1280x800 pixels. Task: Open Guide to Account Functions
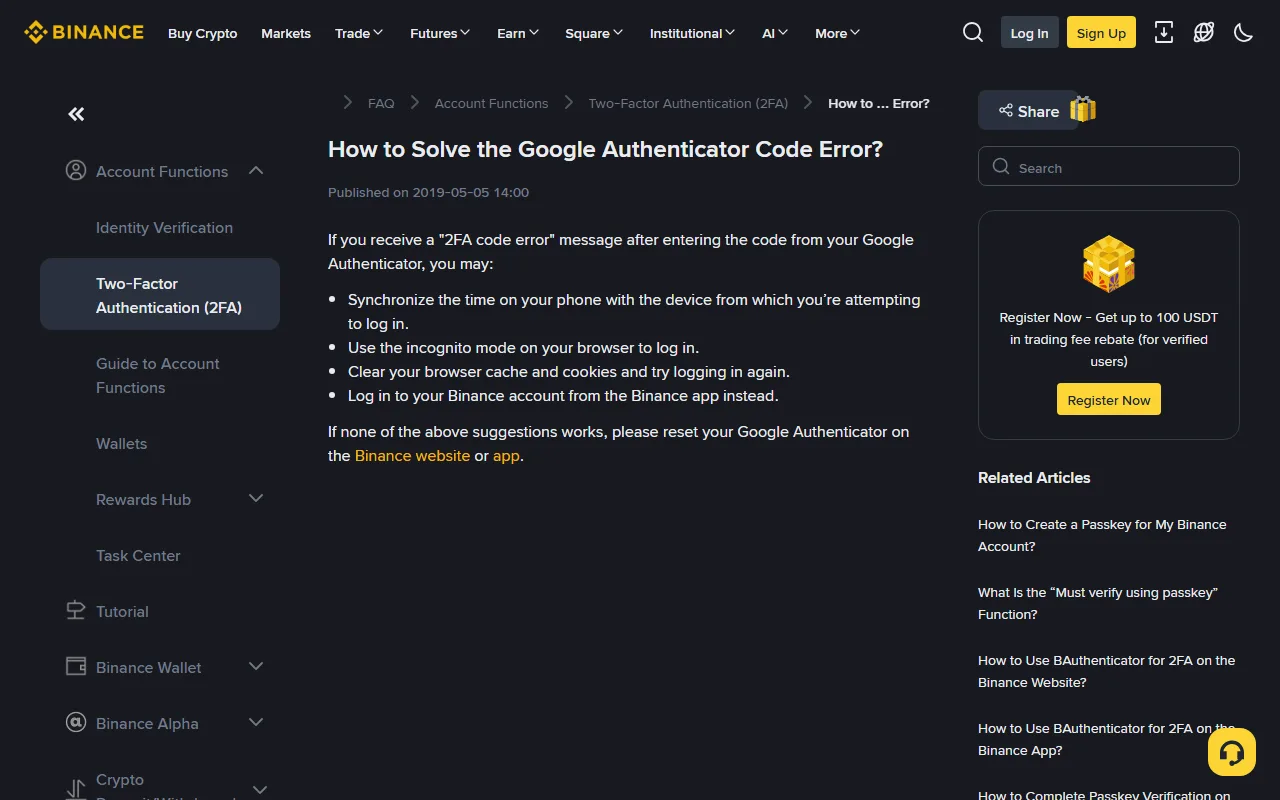coord(158,375)
